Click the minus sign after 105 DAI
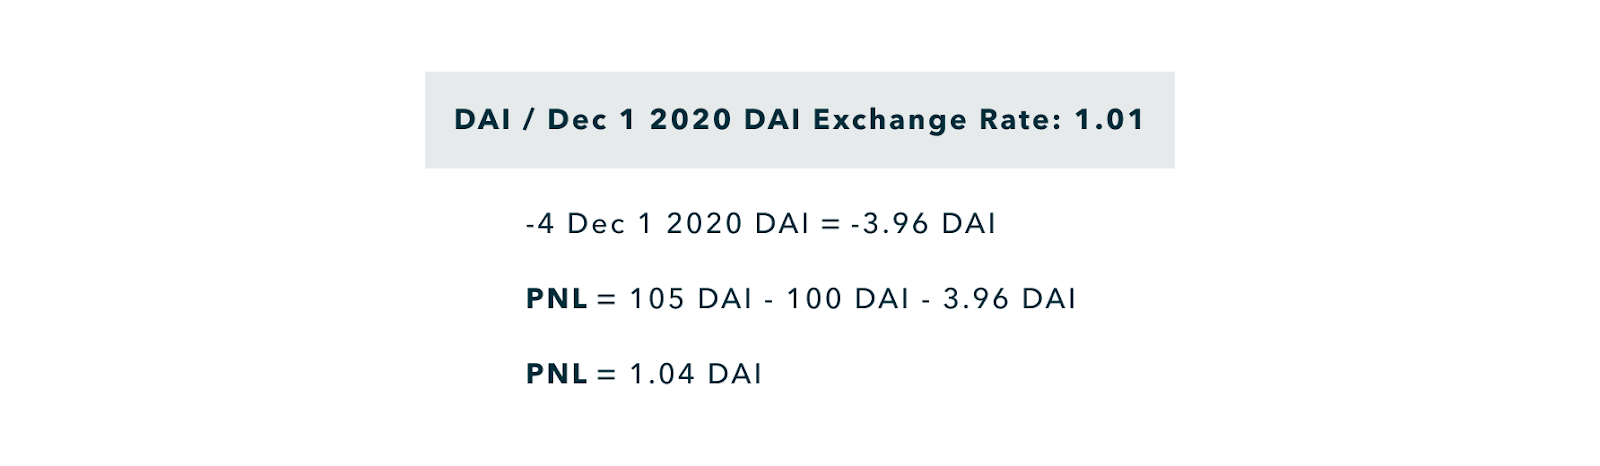 [x=769, y=300]
